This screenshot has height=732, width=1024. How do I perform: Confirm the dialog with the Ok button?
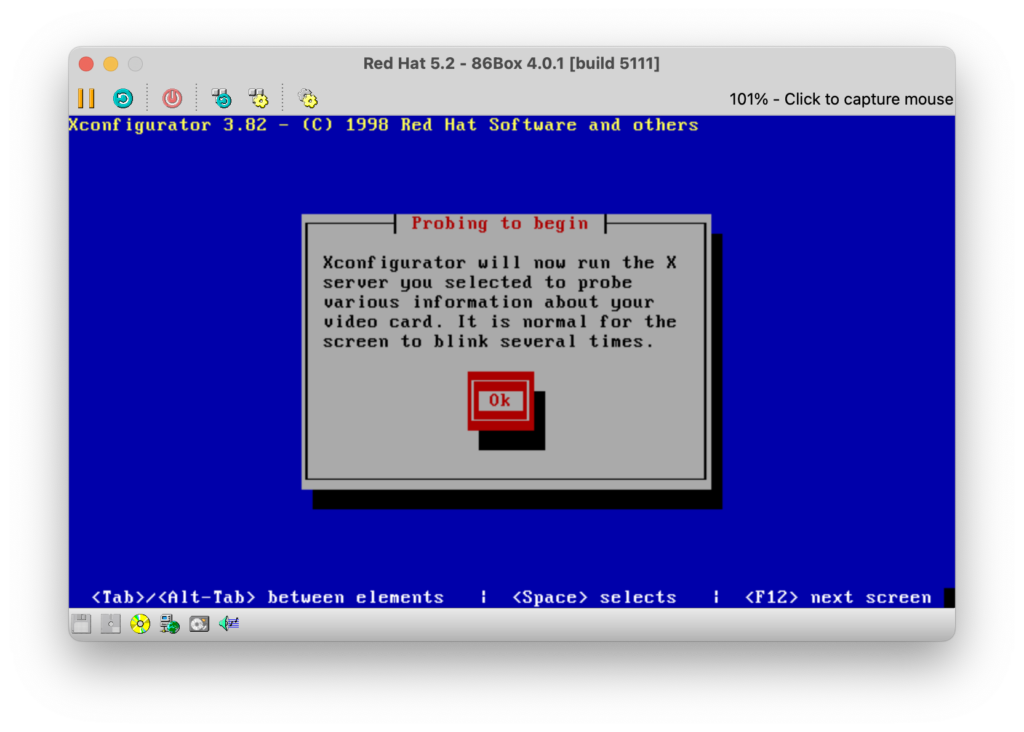click(500, 401)
